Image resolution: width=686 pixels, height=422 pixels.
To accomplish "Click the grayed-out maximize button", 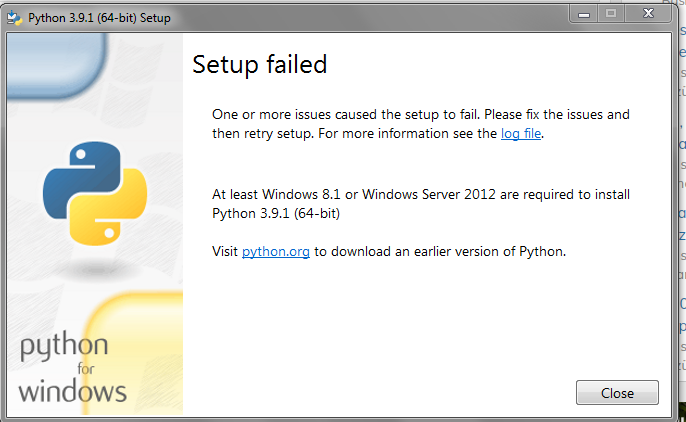I will point(611,14).
